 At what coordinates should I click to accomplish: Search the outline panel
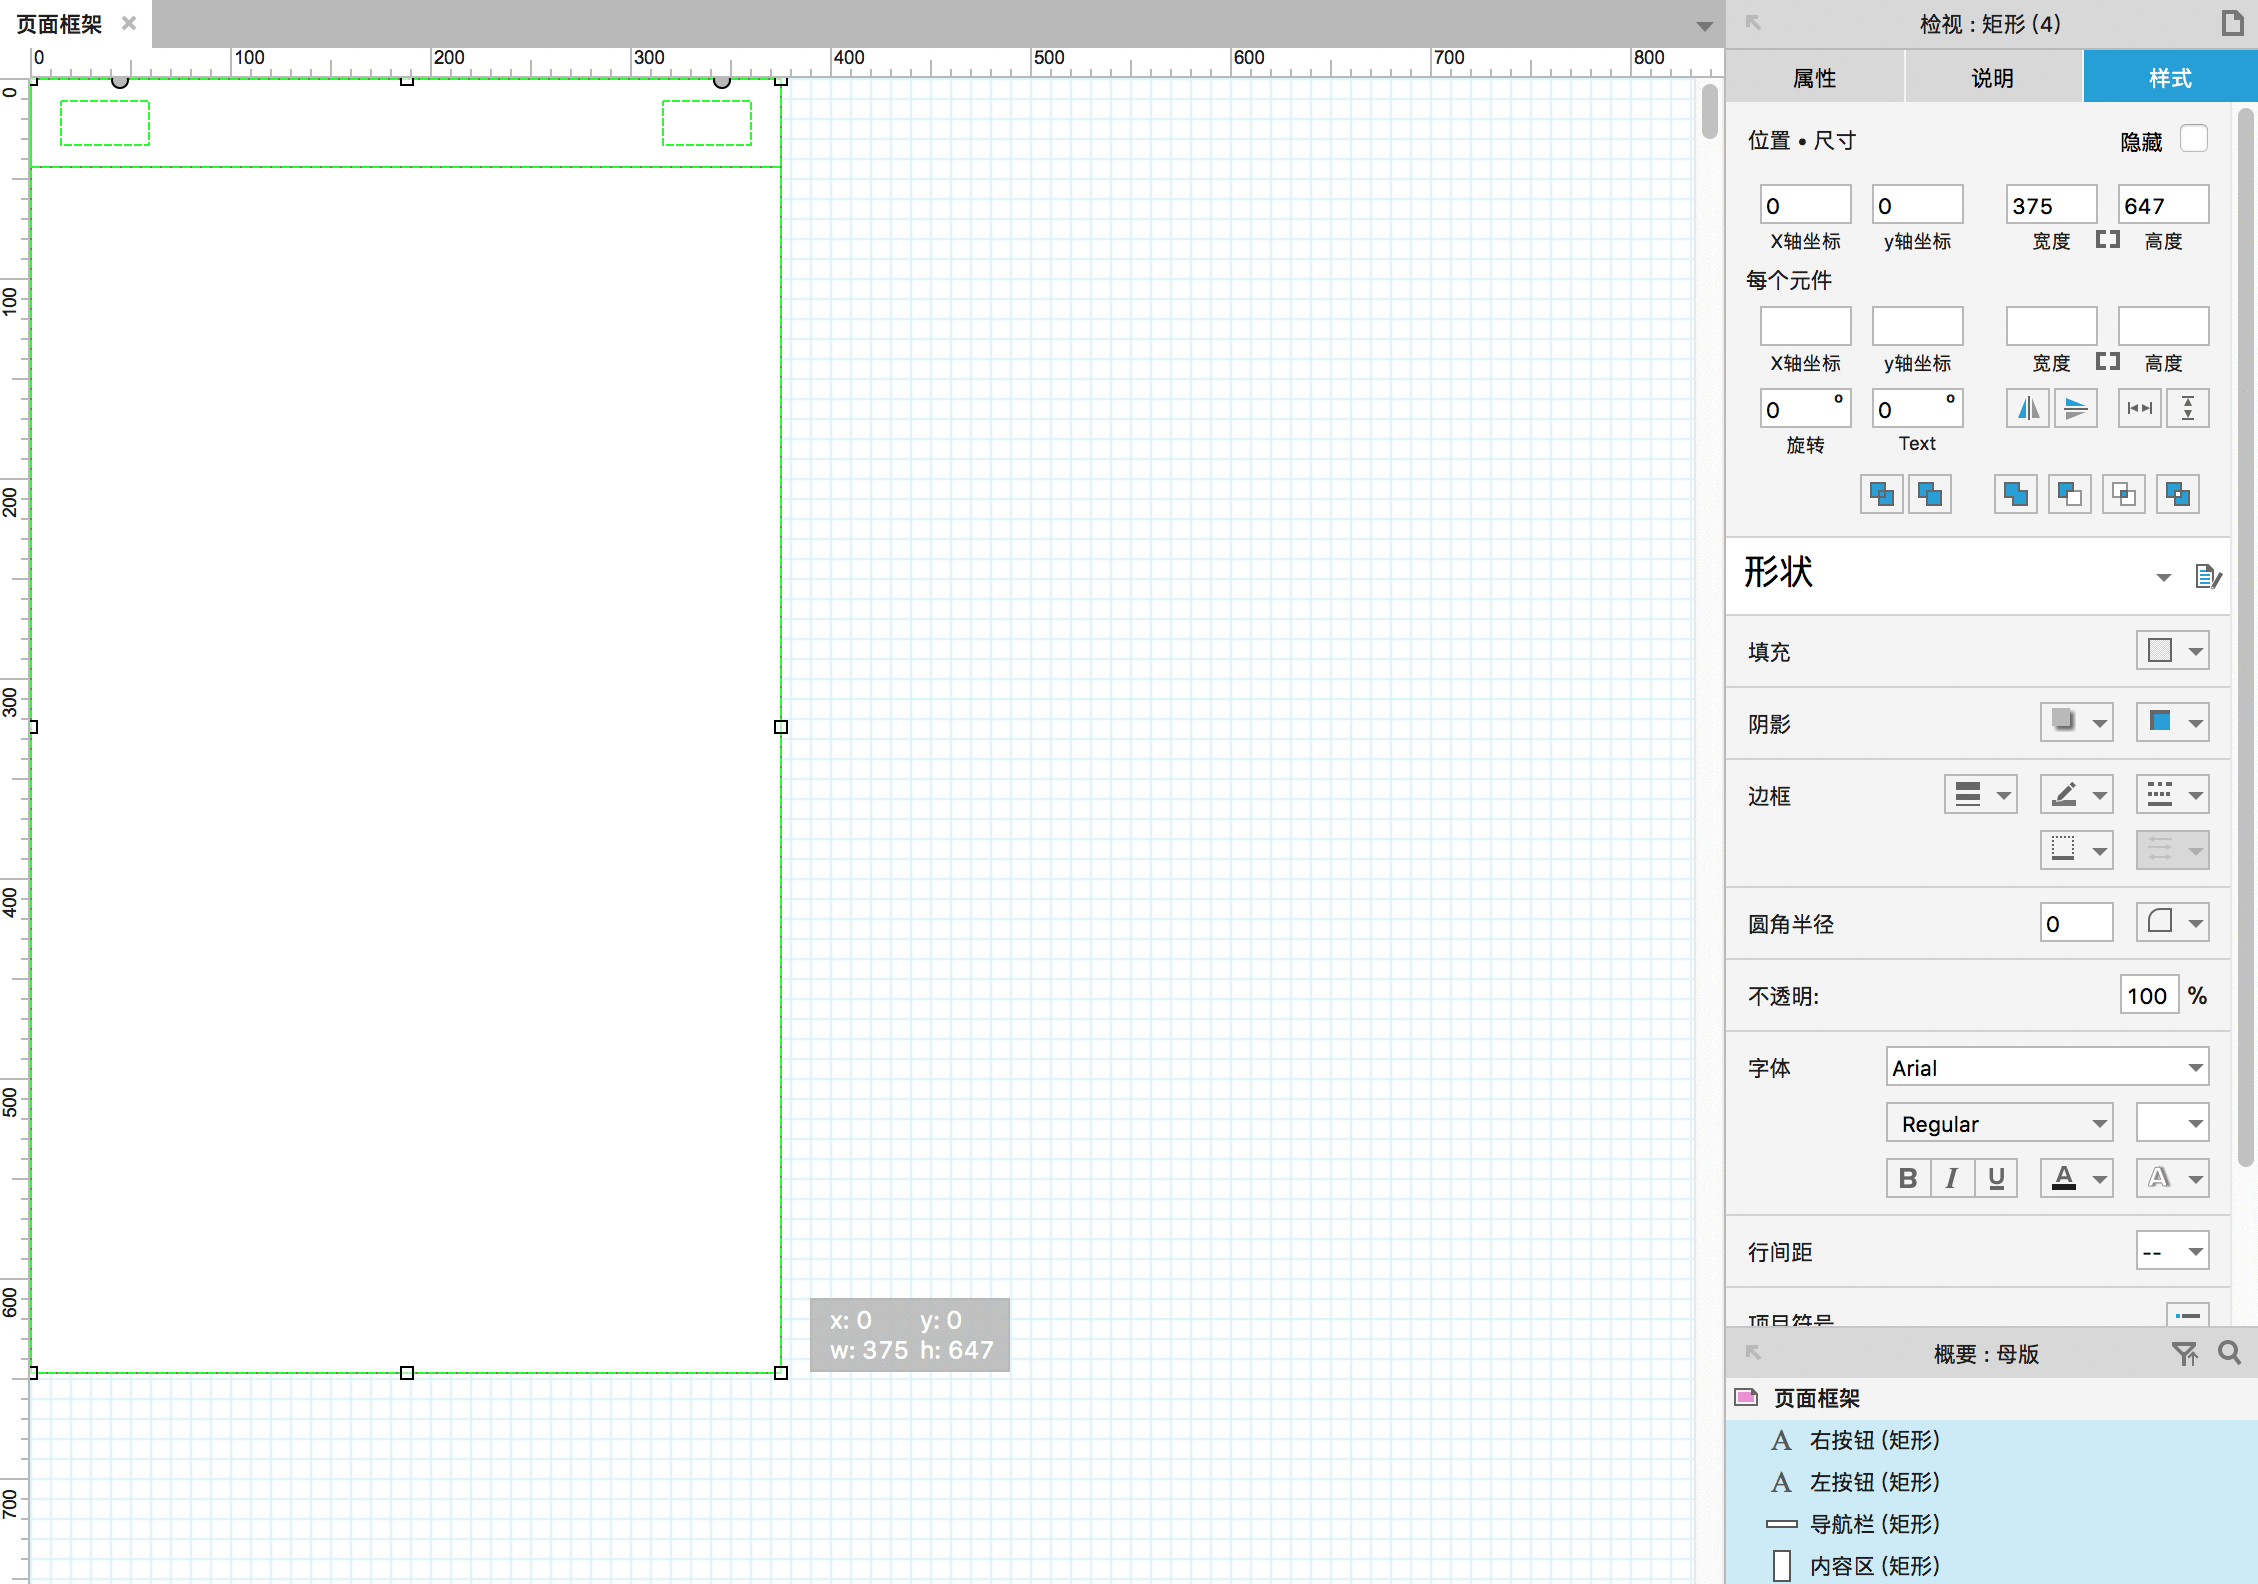tap(2229, 1353)
